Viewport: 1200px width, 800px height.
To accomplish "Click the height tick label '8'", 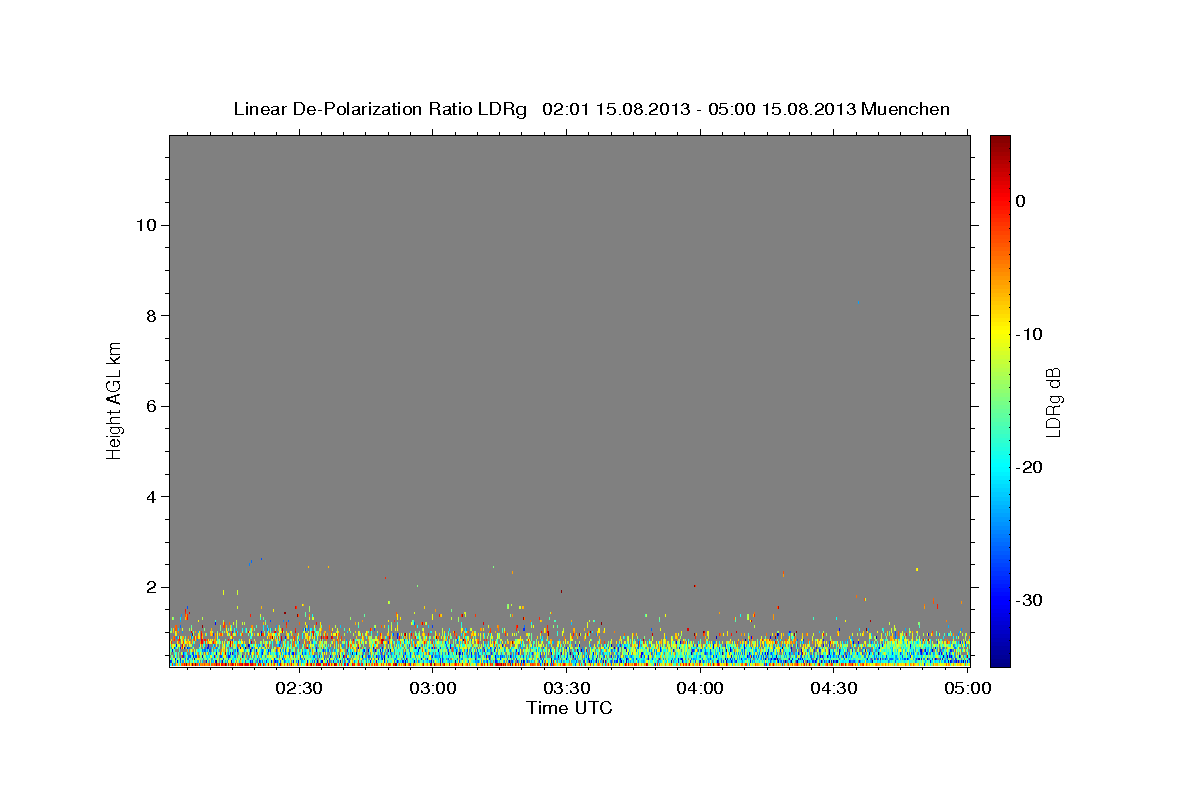I will 151,316.
